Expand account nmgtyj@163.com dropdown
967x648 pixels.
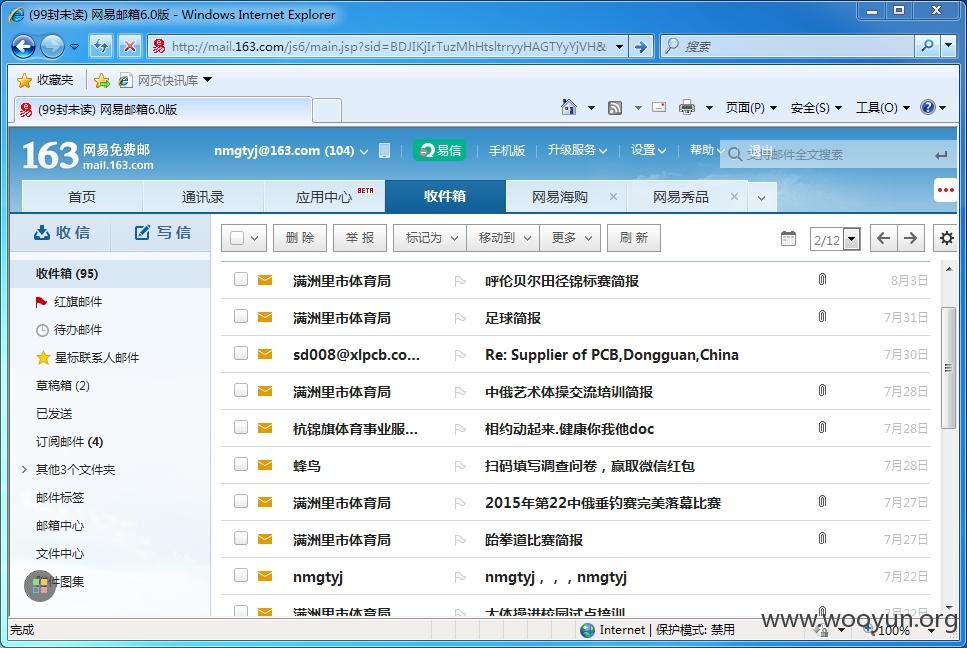(364, 151)
